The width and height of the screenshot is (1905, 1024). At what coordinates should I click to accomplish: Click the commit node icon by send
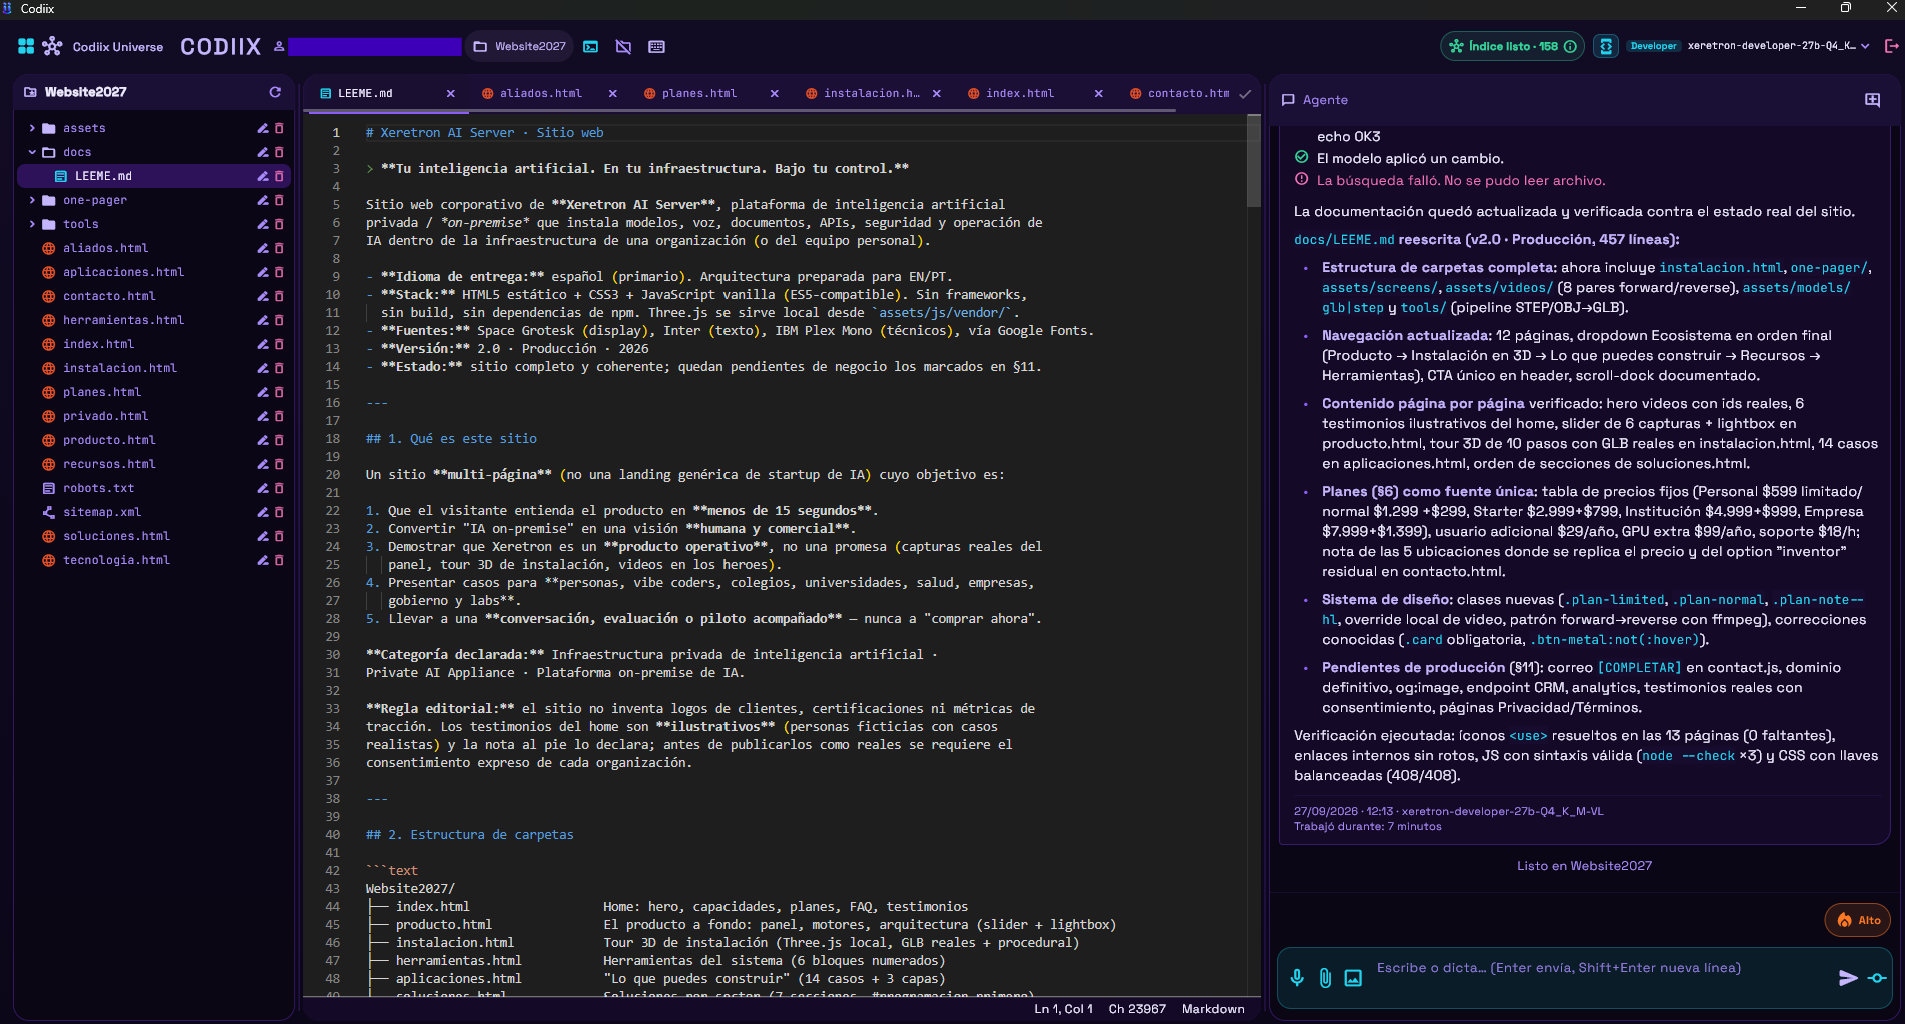[1877, 978]
